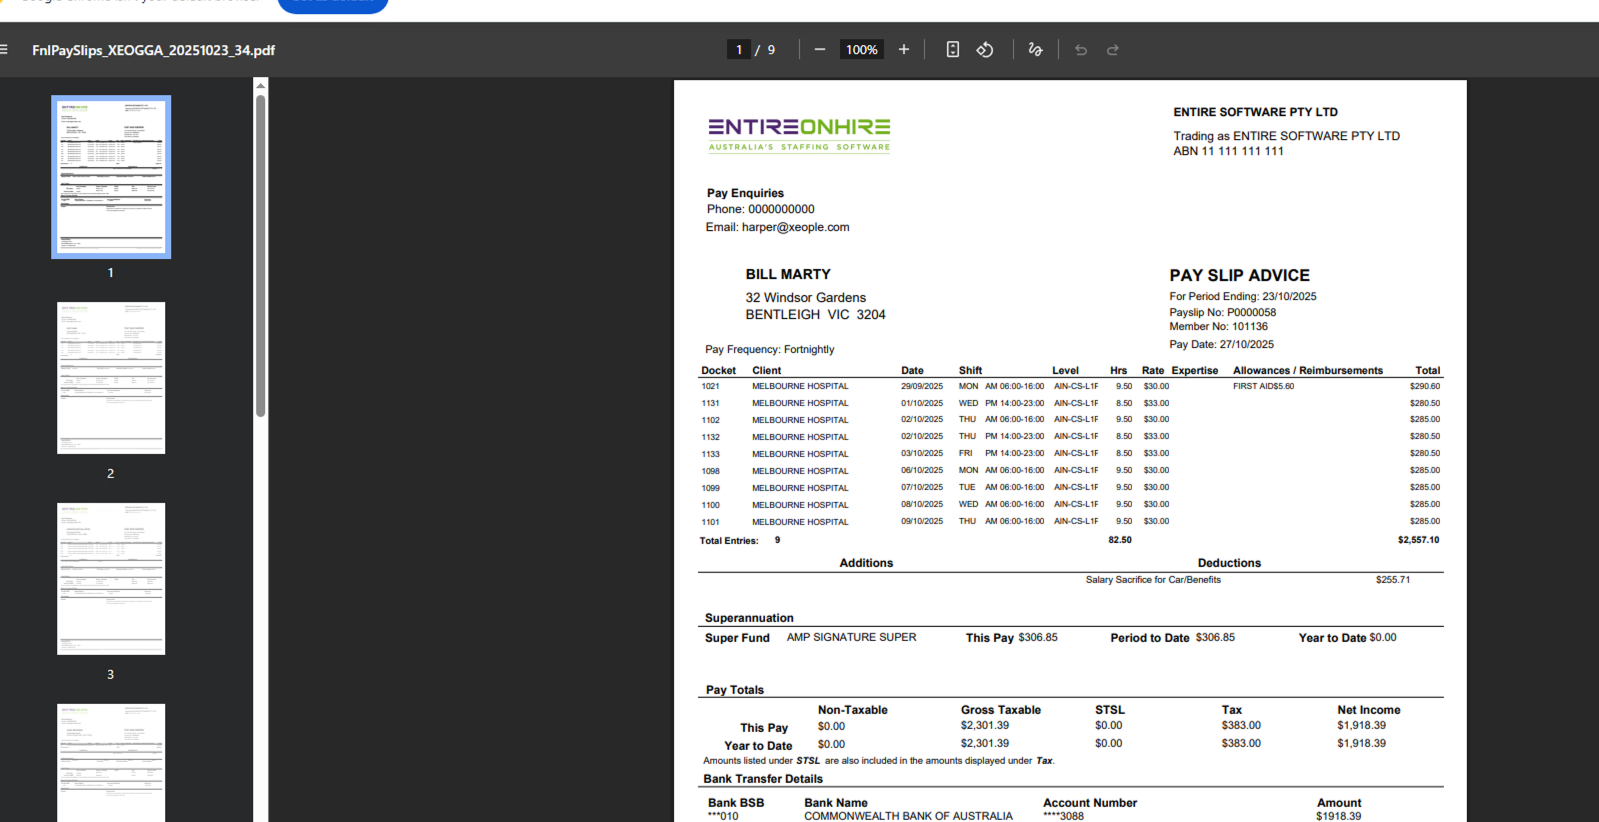Rotate the document counterclockwise
The height and width of the screenshot is (822, 1599).
pos(985,49)
